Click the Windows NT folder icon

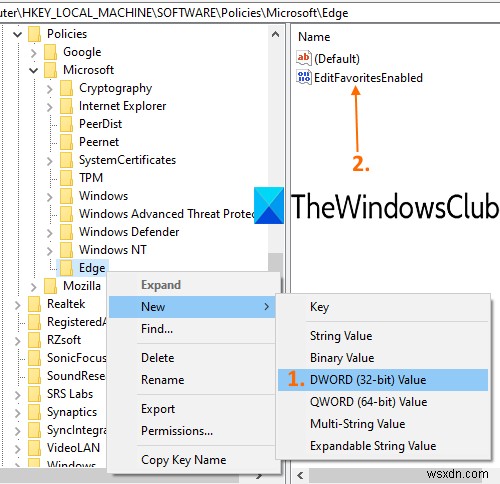(66, 250)
